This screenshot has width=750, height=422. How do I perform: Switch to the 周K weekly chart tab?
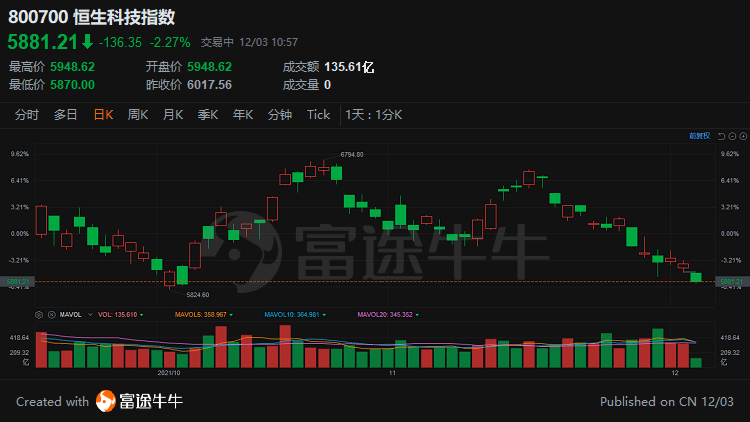(138, 115)
